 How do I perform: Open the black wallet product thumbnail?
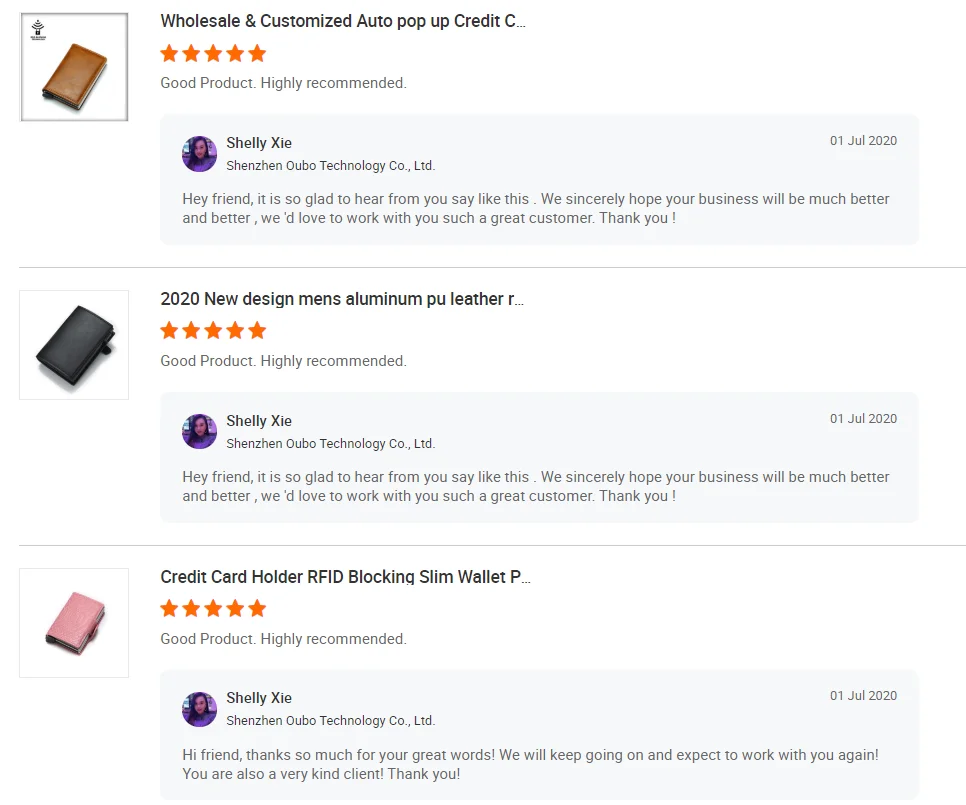click(74, 345)
